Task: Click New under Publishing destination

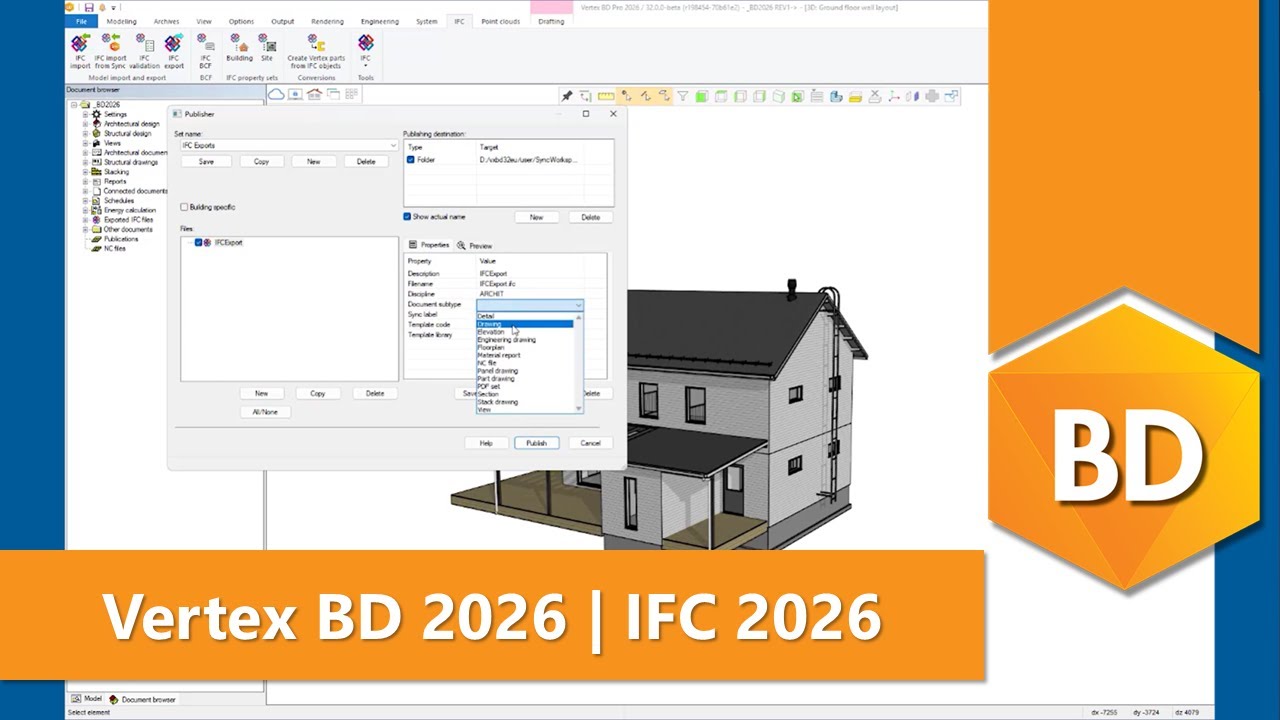Action: (537, 217)
